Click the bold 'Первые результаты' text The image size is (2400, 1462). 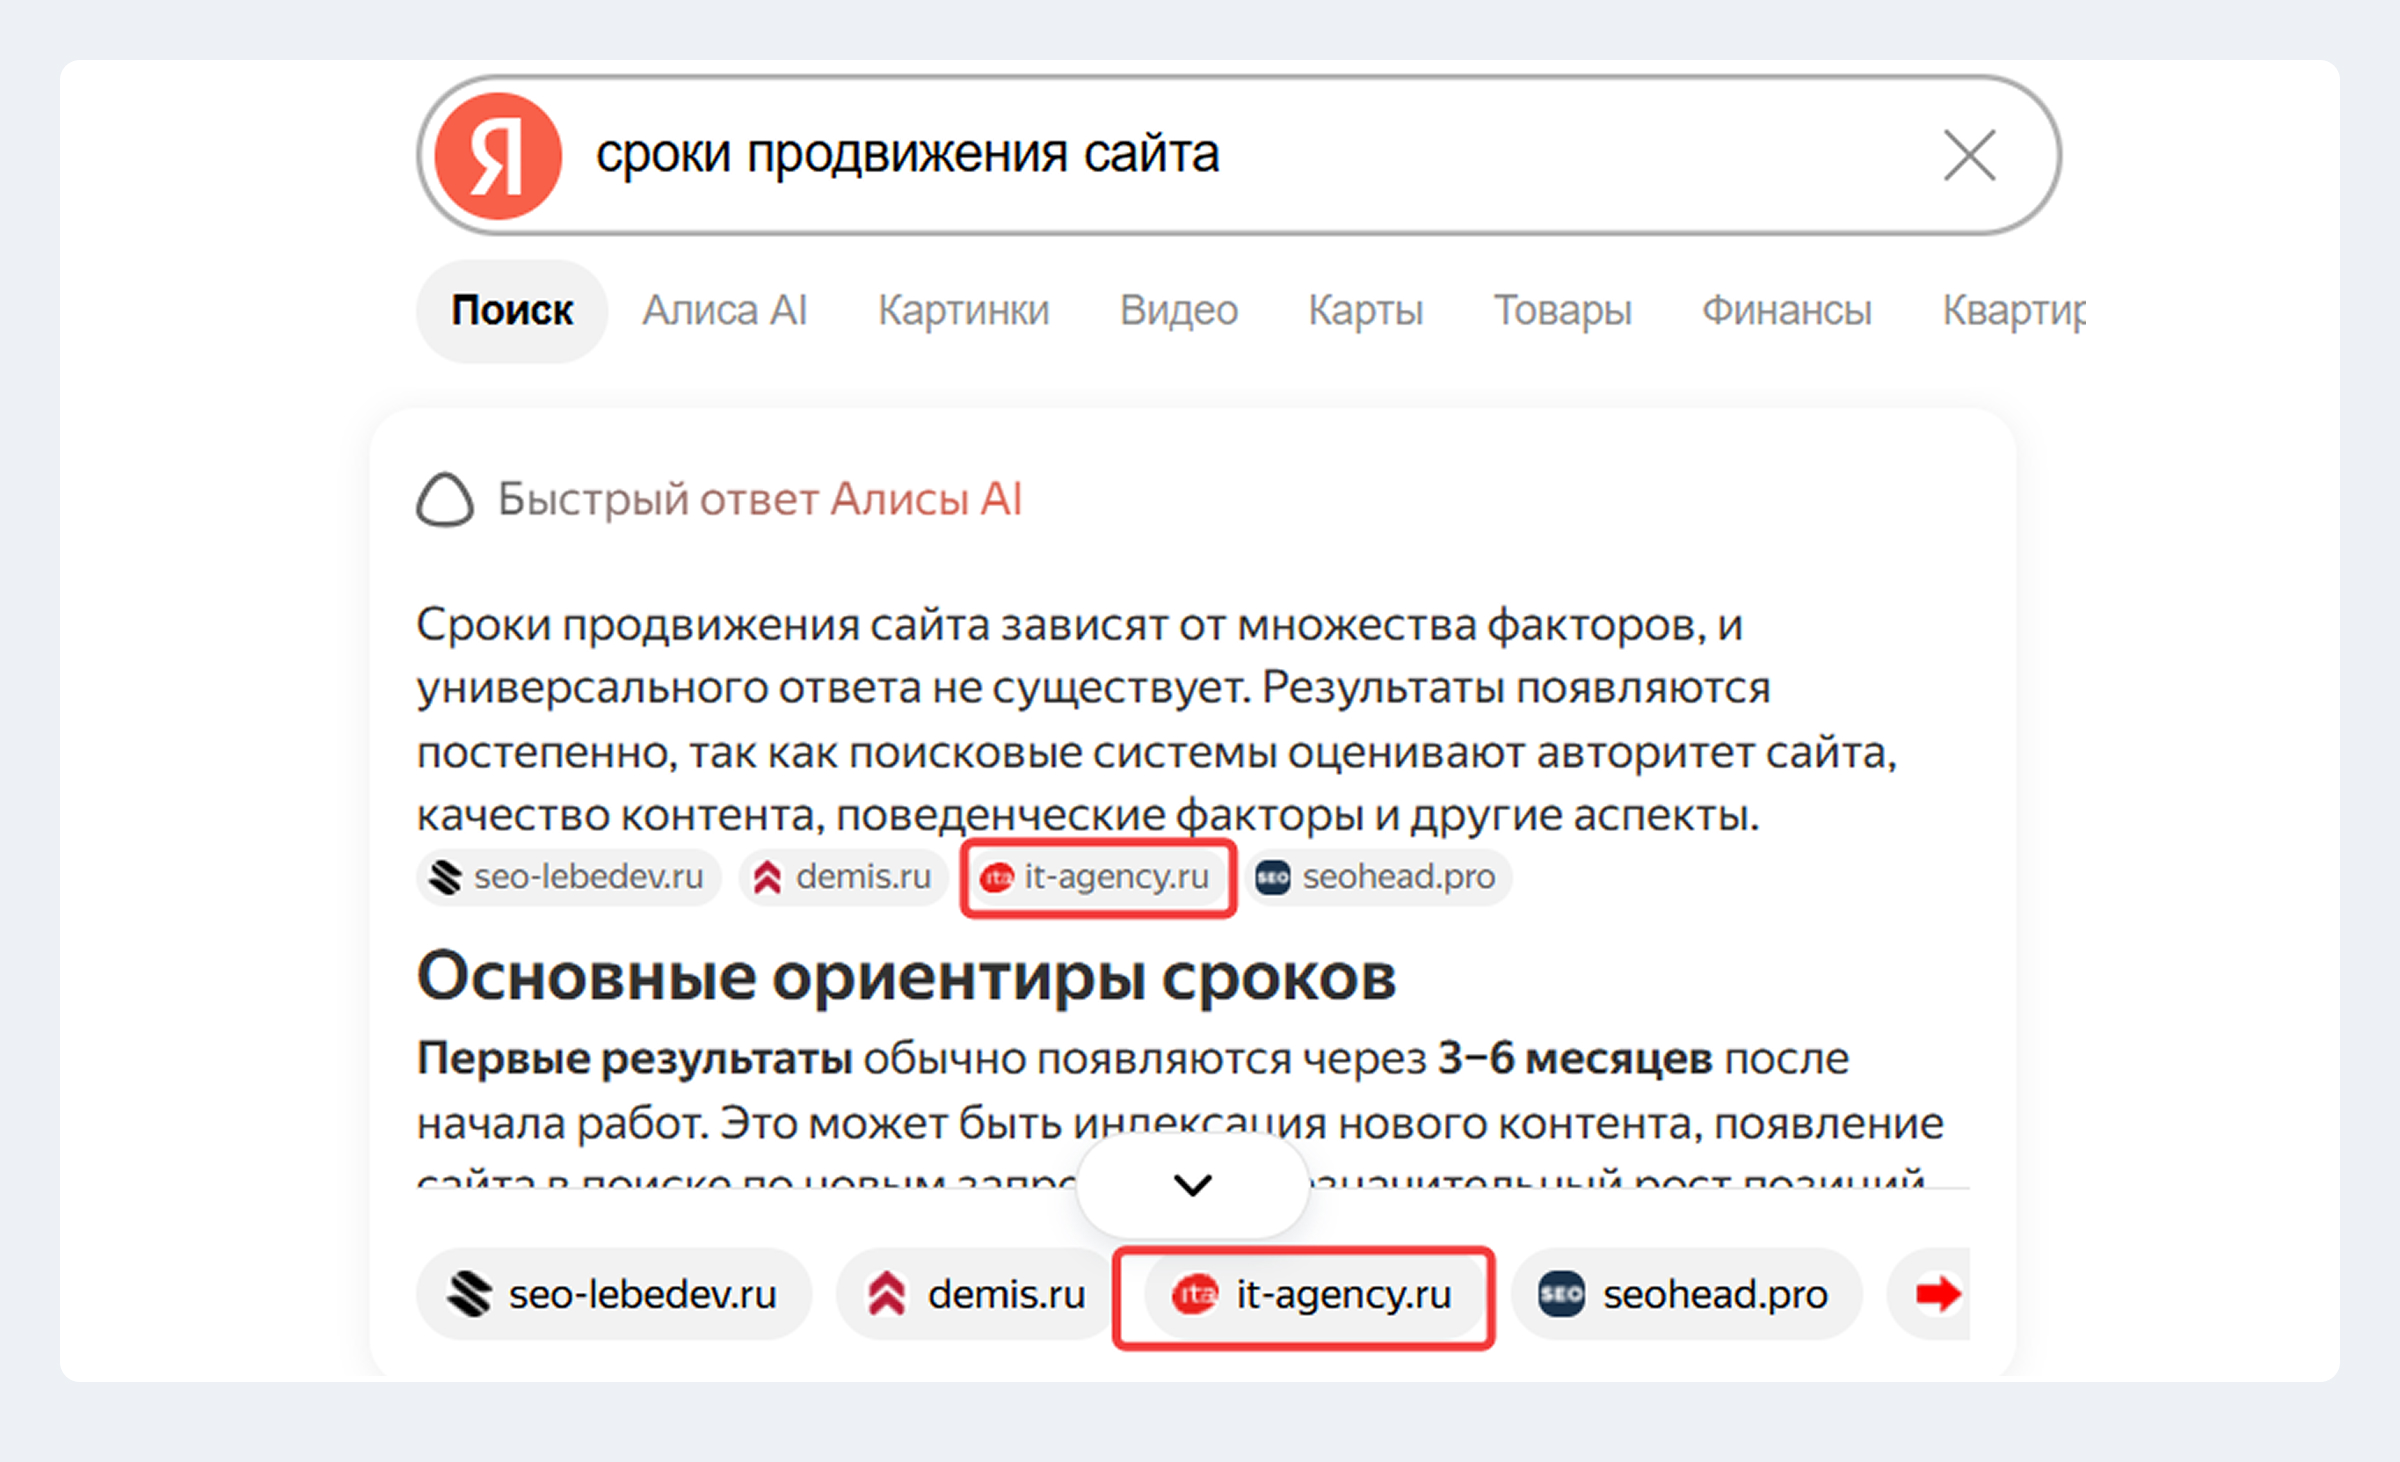(x=635, y=1060)
